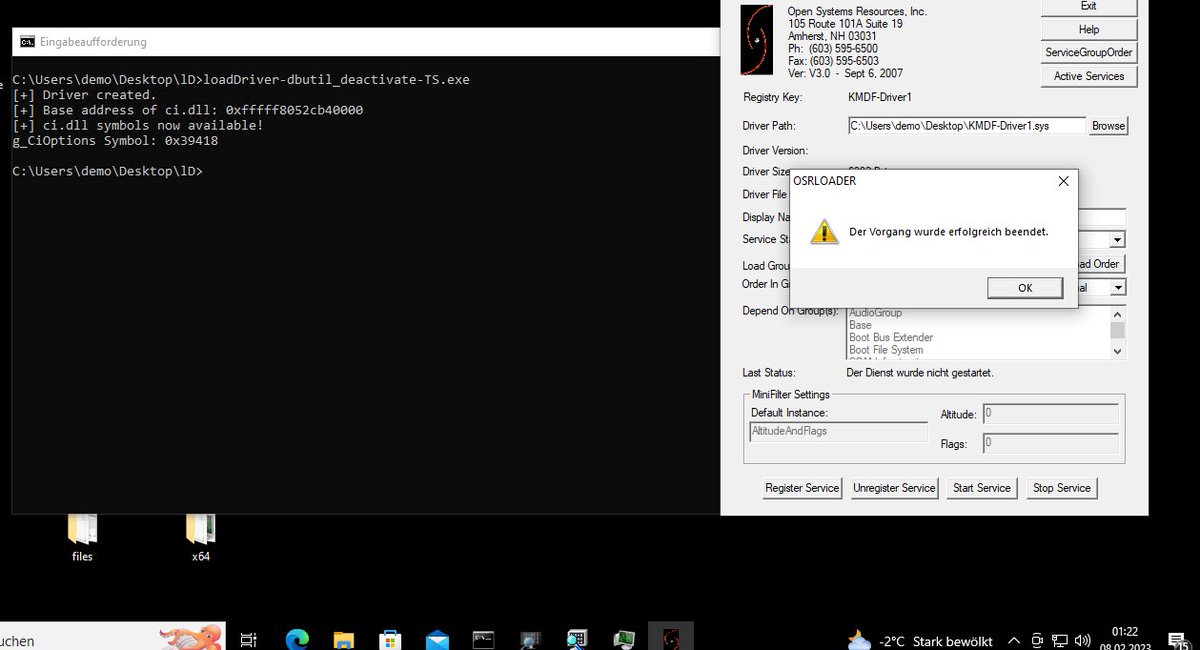Image resolution: width=1200 pixels, height=650 pixels.
Task: Open Mail app from taskbar
Action: [437, 639]
